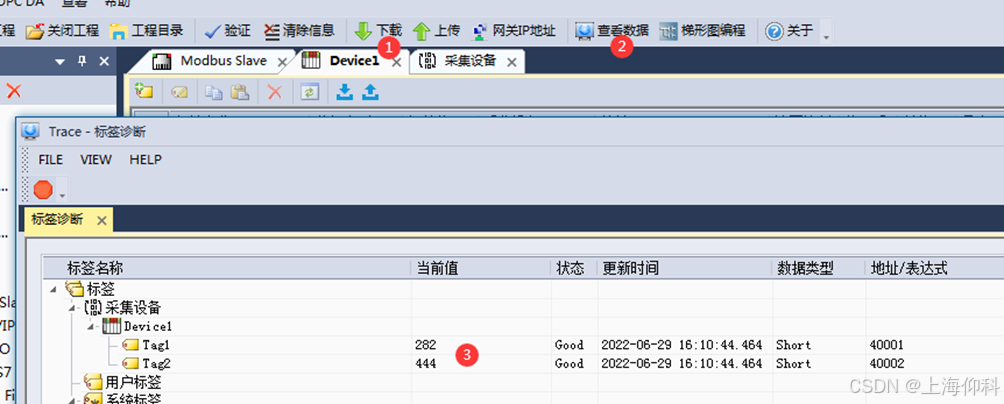
Task: Click the current value 444 of Tag2
Action: (x=426, y=364)
